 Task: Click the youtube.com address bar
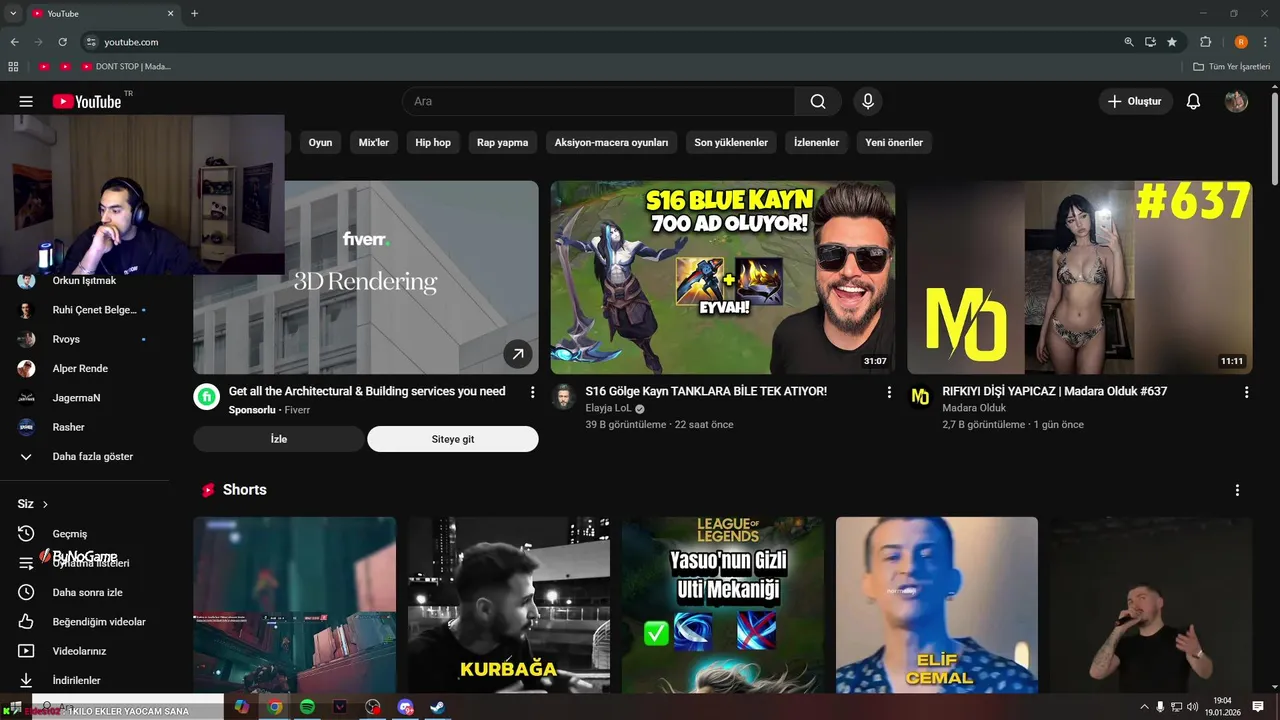point(600,42)
